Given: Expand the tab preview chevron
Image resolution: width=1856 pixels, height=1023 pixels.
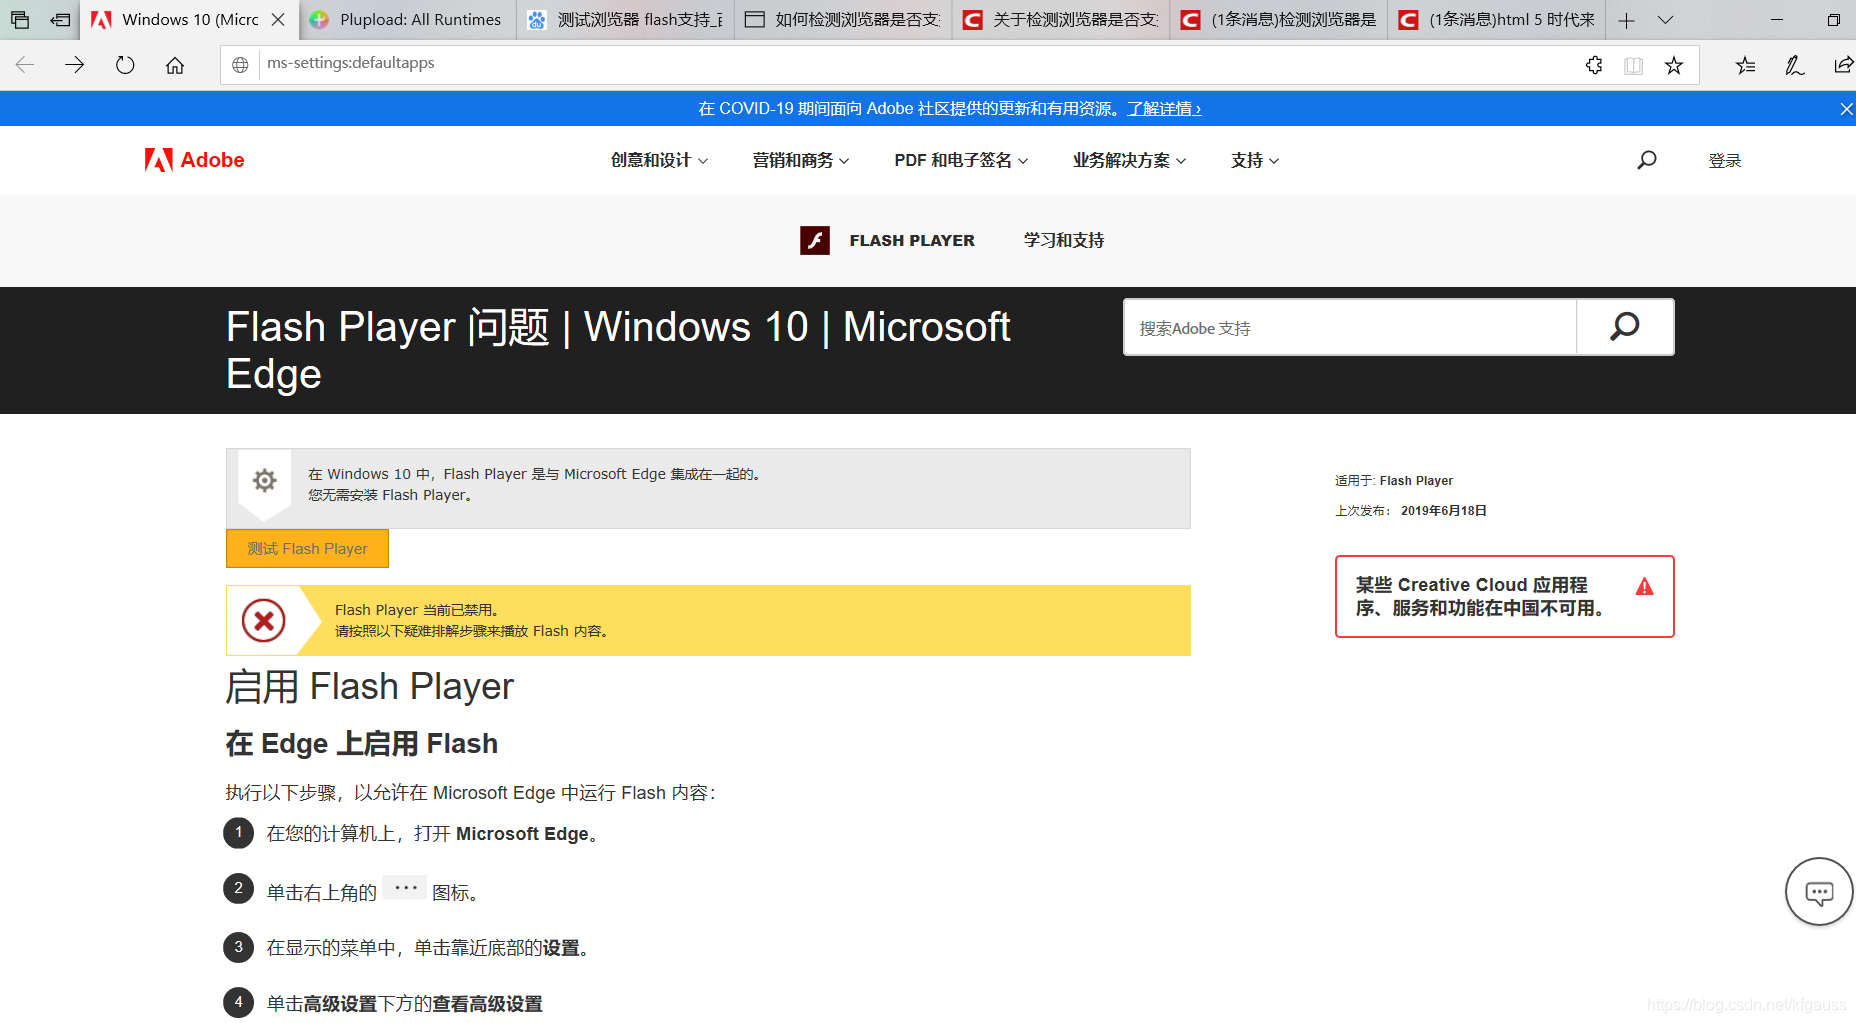Looking at the screenshot, I should click(x=1665, y=19).
